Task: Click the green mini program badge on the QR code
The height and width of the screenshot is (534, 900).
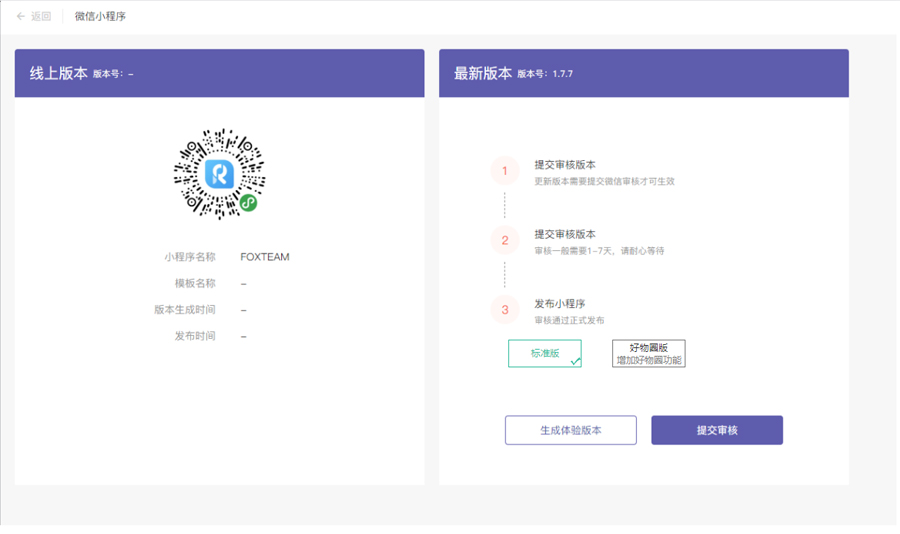Action: [248, 203]
